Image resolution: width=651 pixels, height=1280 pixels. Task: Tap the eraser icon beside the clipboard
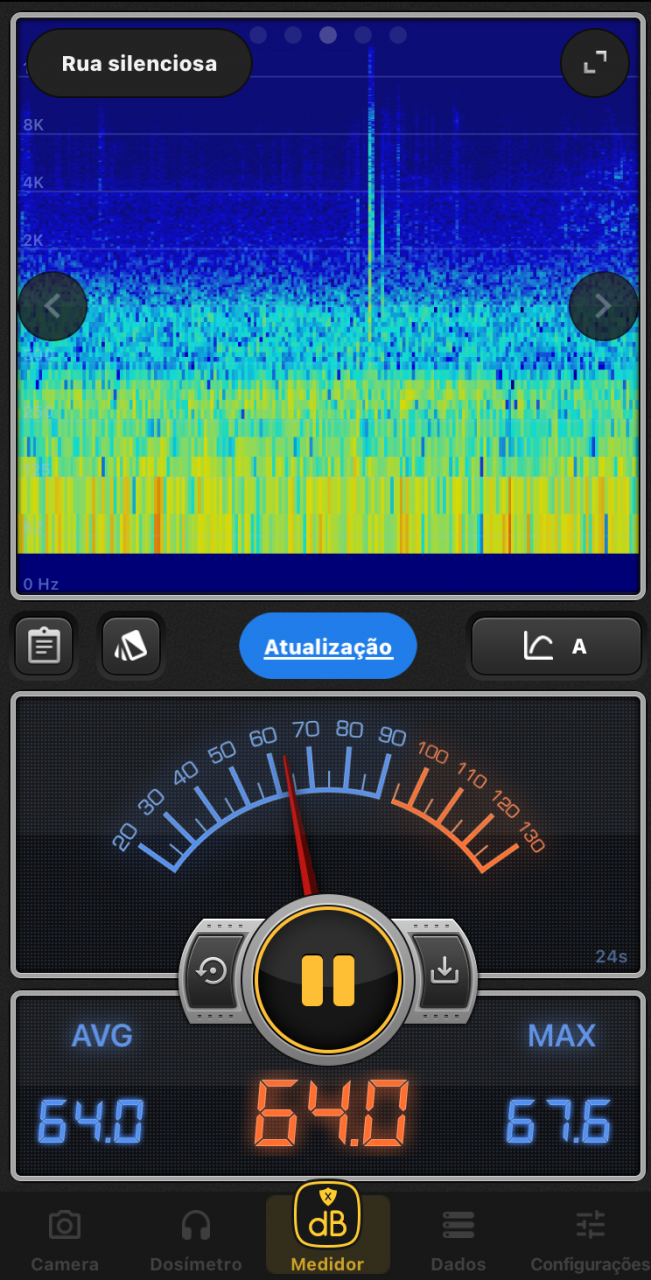[131, 646]
